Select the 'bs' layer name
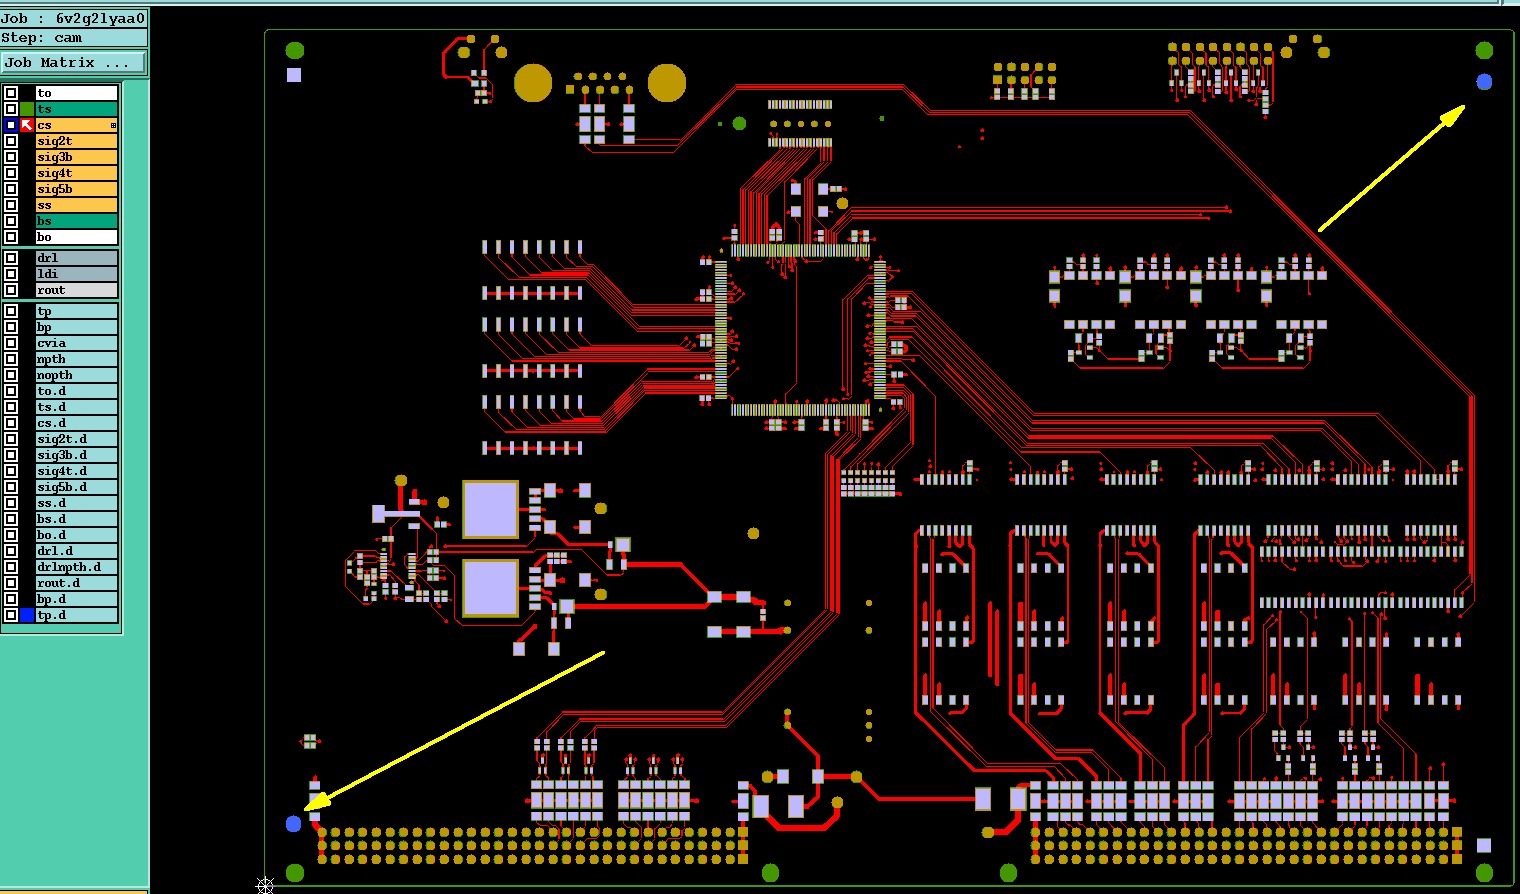 77,221
